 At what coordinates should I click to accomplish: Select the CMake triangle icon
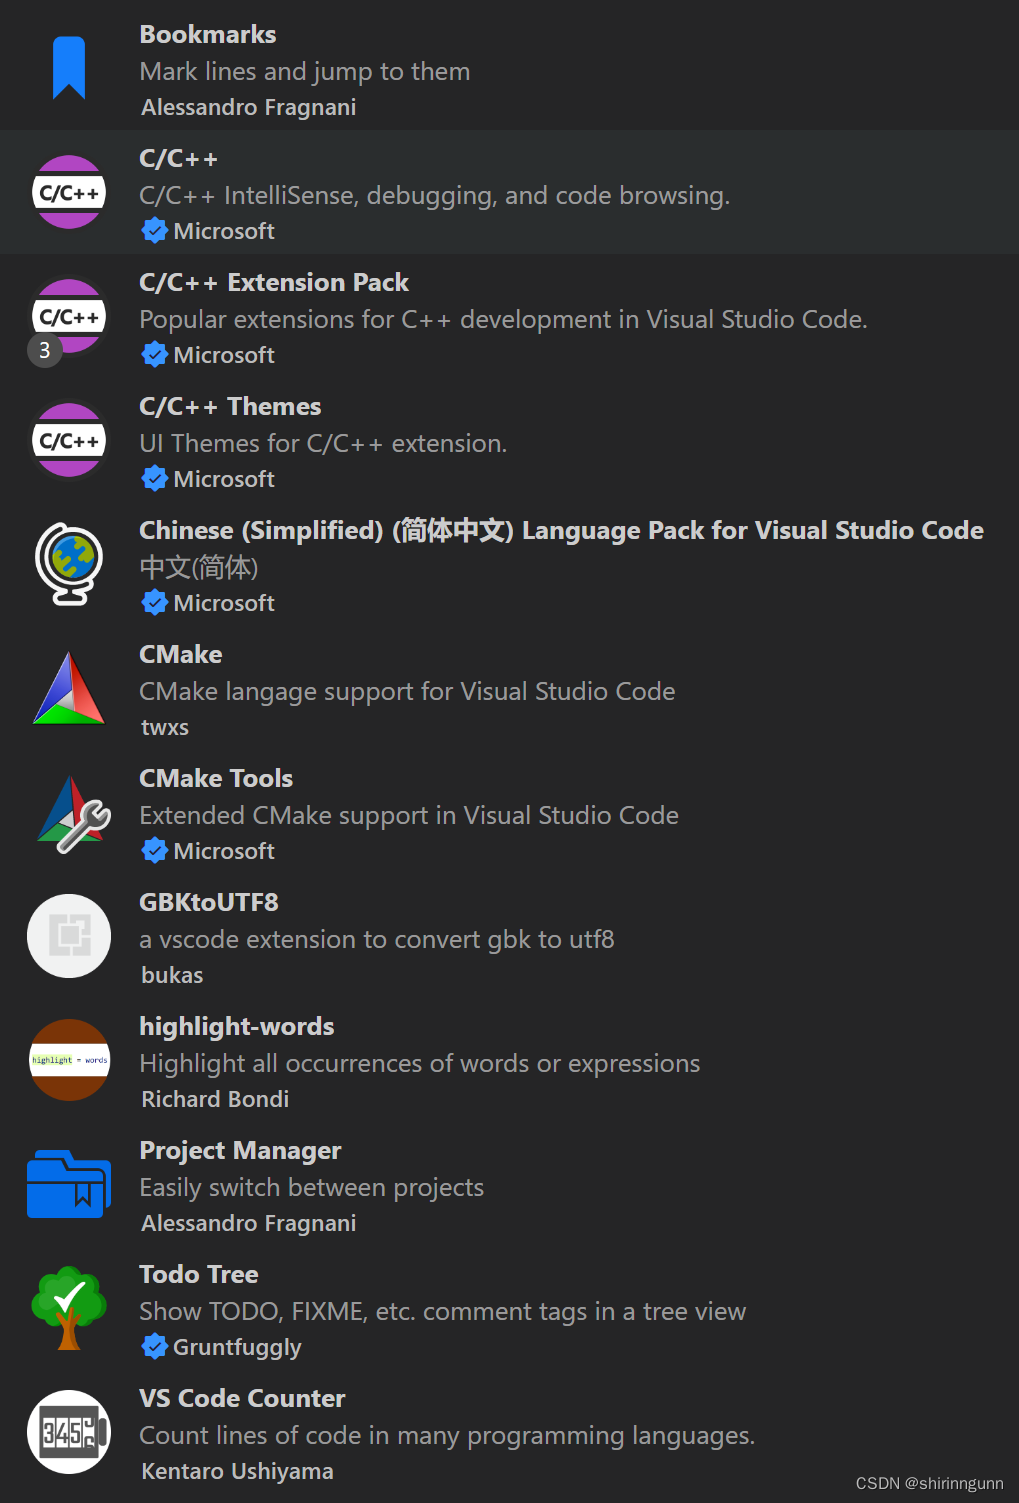pos(68,688)
